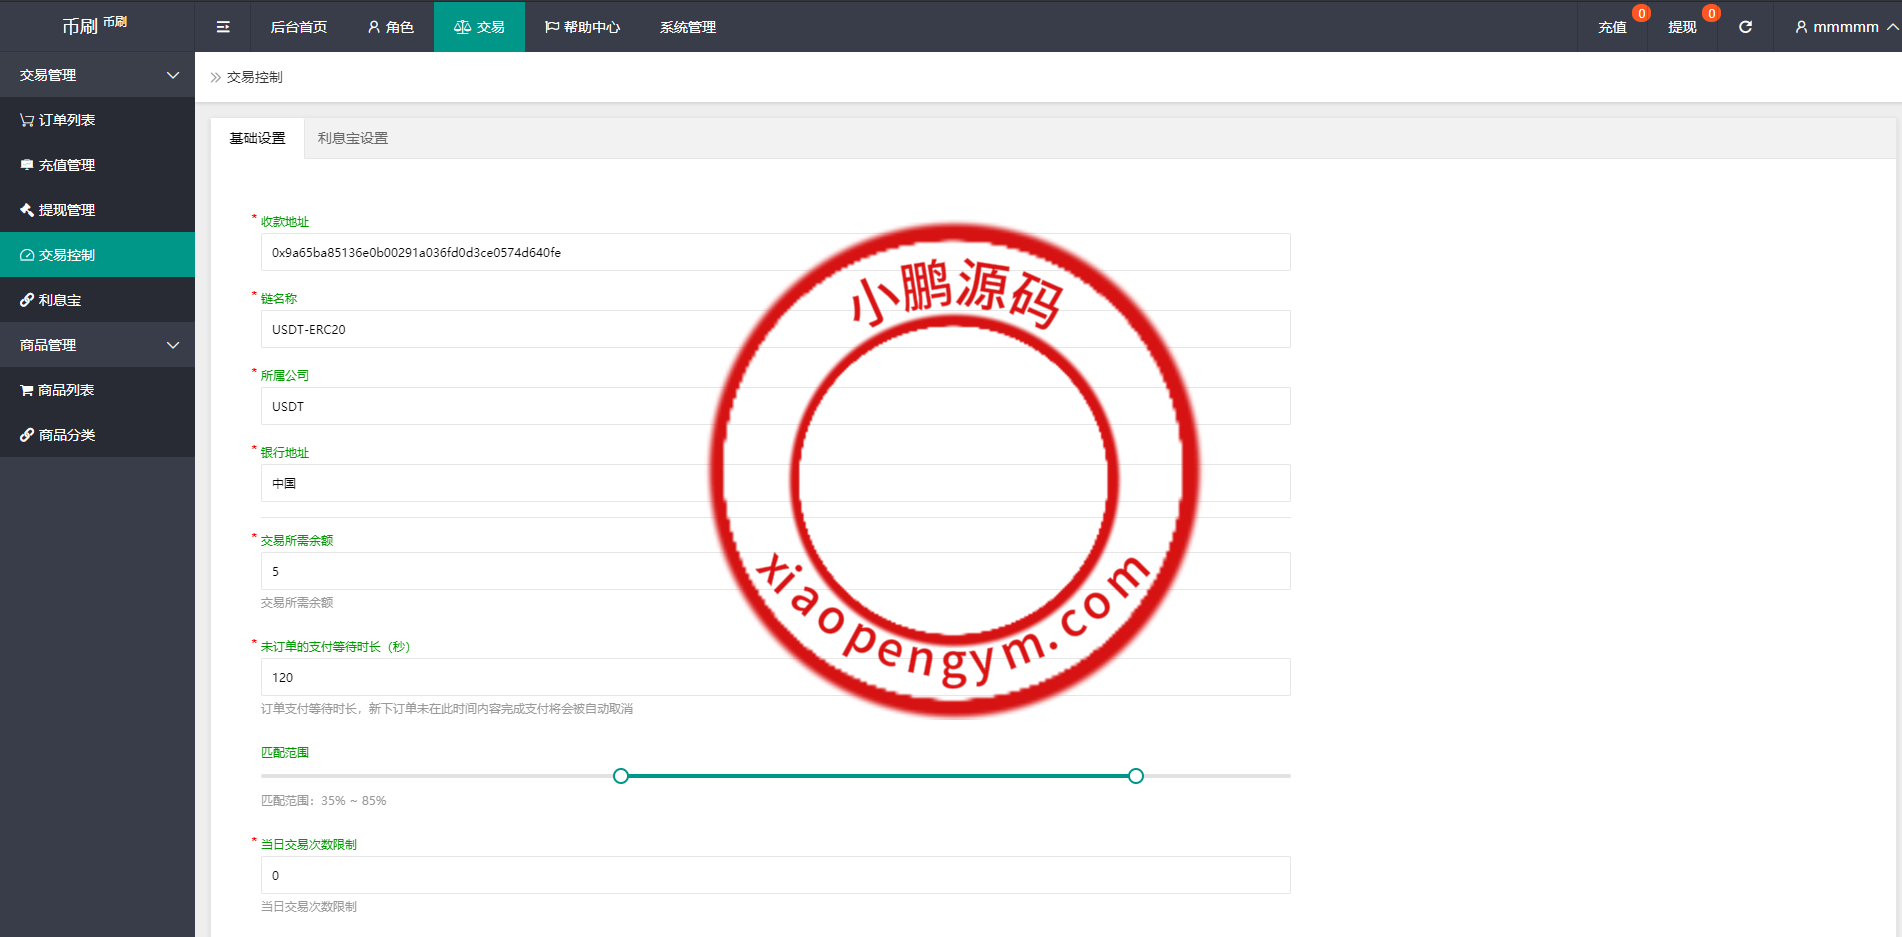Open 帮助中心 in top navigation

click(x=582, y=27)
